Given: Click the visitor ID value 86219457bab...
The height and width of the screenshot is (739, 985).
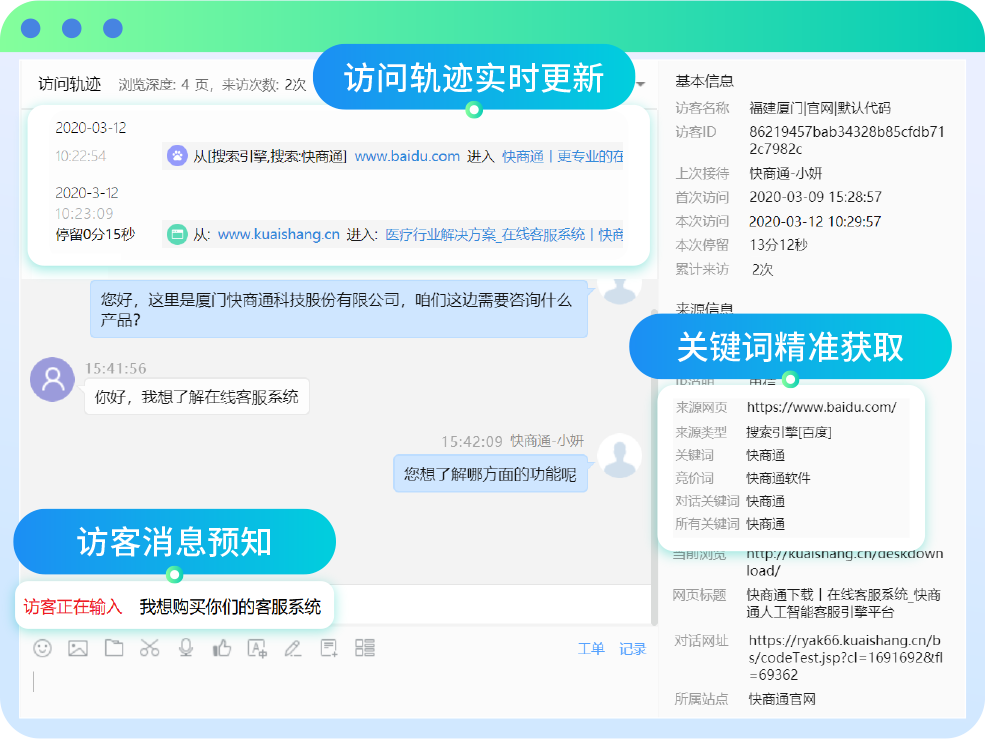Looking at the screenshot, I should point(847,140).
